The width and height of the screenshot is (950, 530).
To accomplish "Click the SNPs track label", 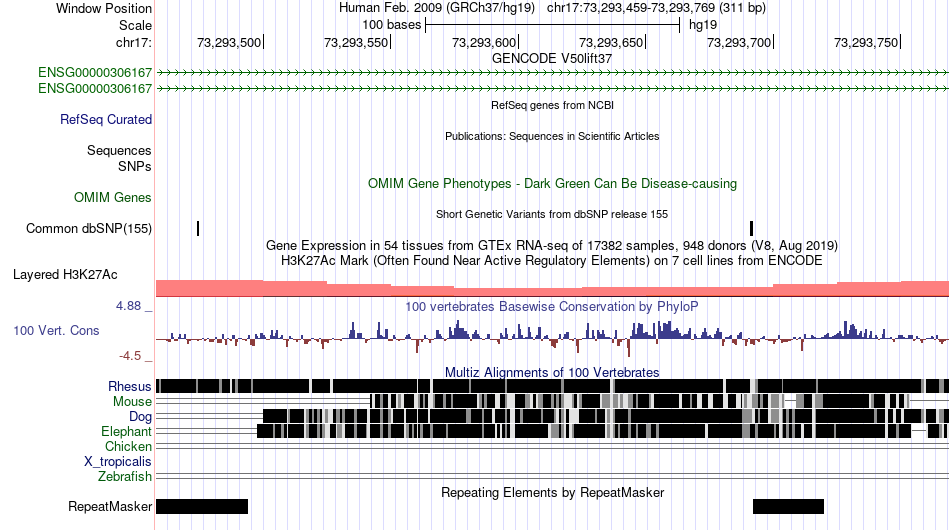I will click(x=135, y=166).
